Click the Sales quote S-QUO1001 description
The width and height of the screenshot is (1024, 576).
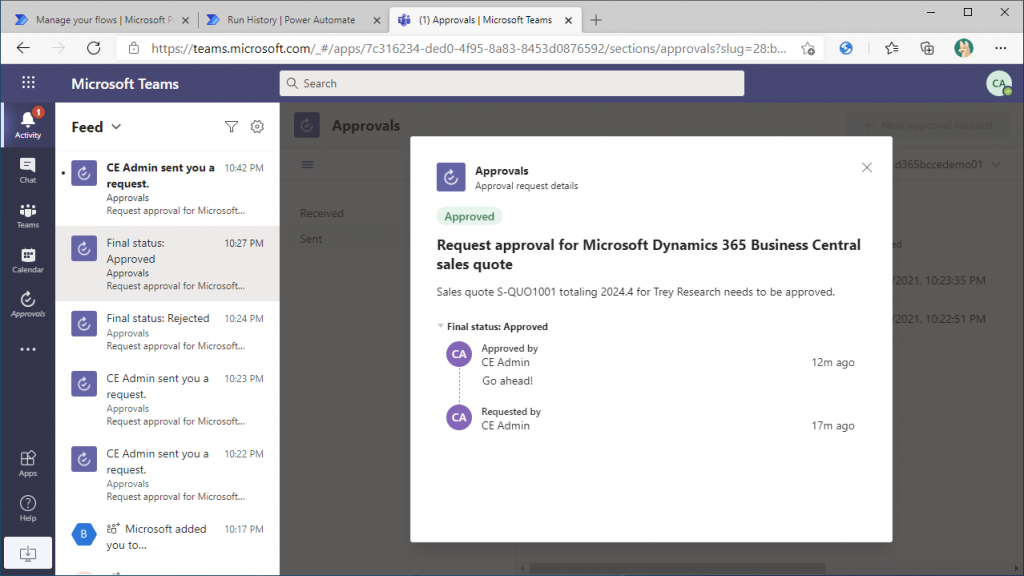coord(635,292)
